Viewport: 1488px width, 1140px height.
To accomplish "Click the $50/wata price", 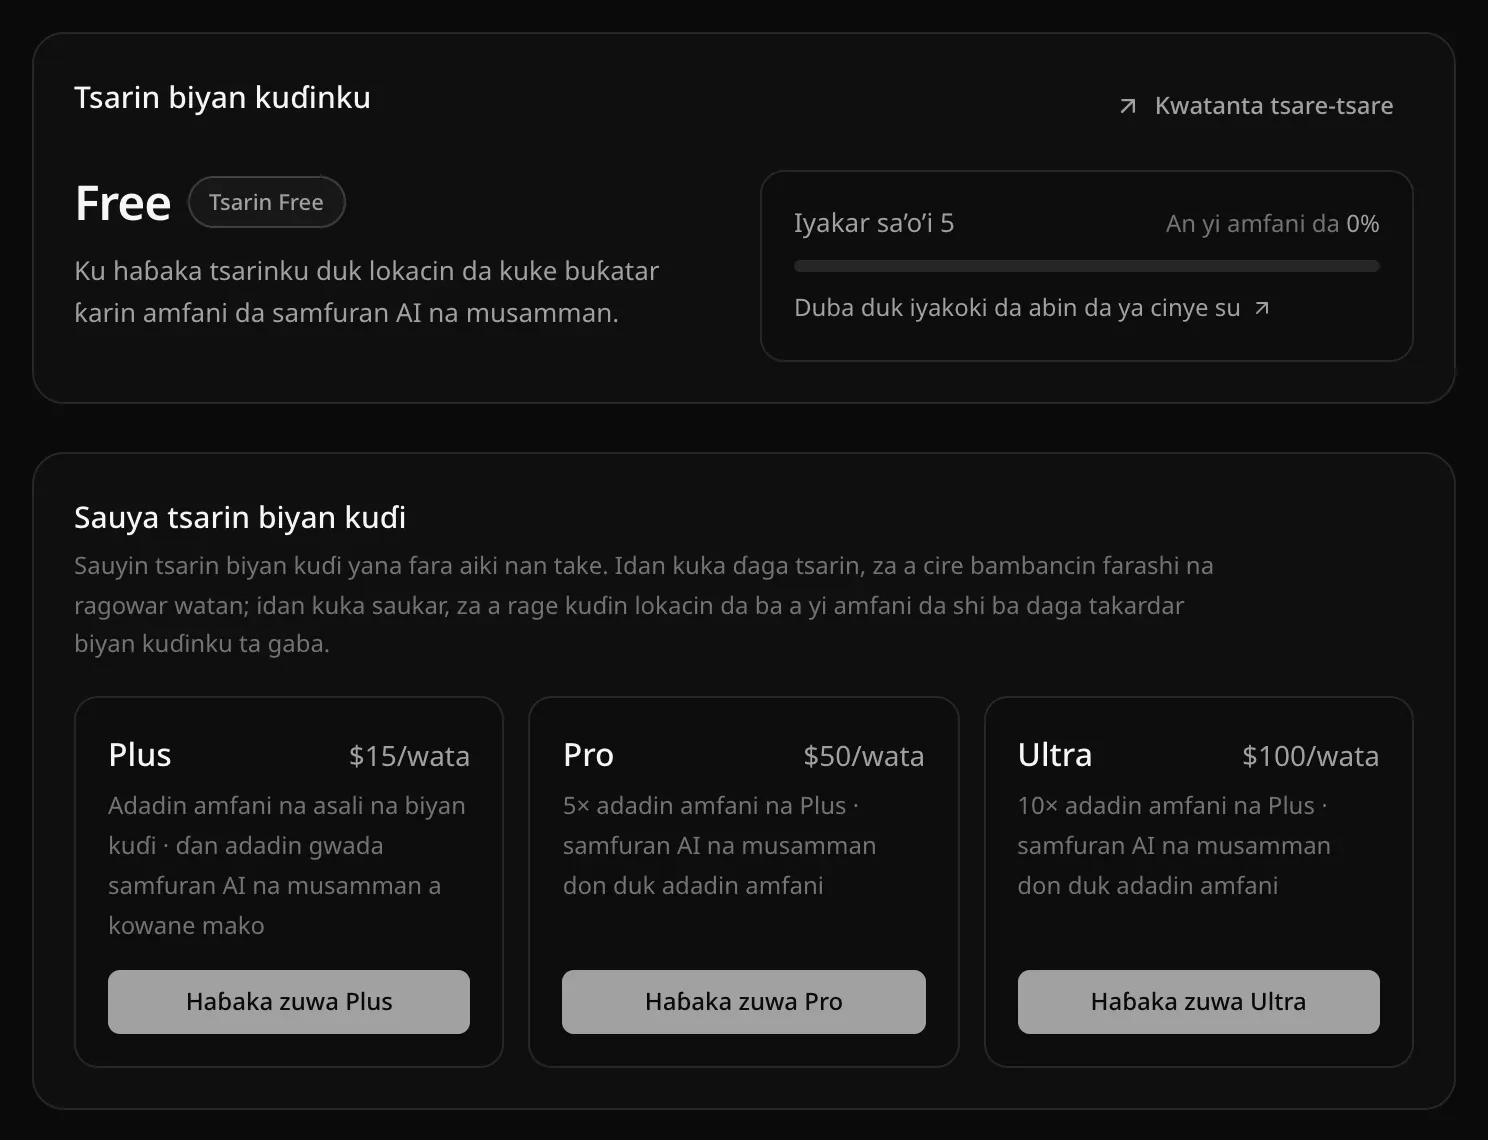I will [864, 756].
